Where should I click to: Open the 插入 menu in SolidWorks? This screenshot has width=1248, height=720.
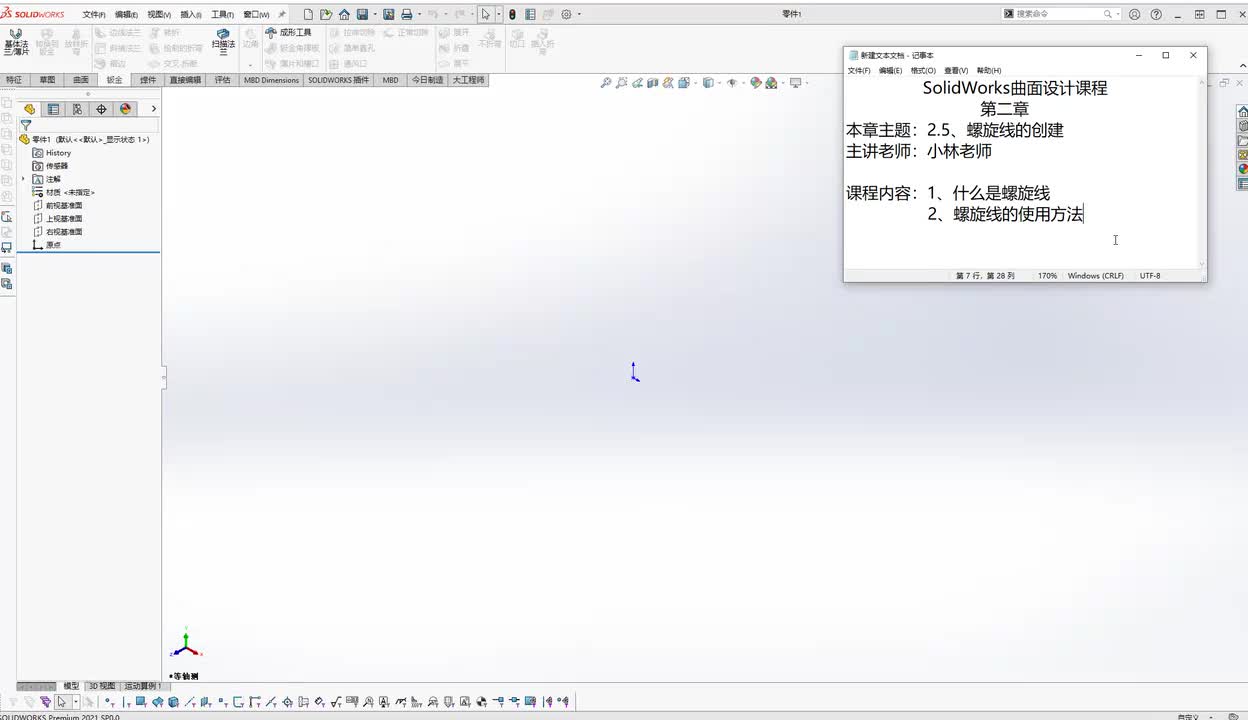pos(191,15)
